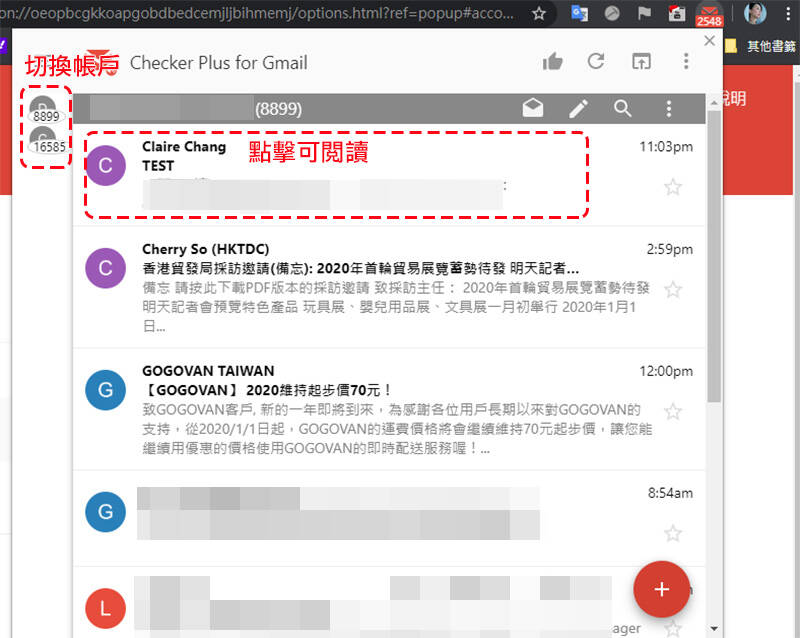The width and height of the screenshot is (800, 638).
Task: Refresh the inbox with the reload icon
Action: (x=596, y=62)
